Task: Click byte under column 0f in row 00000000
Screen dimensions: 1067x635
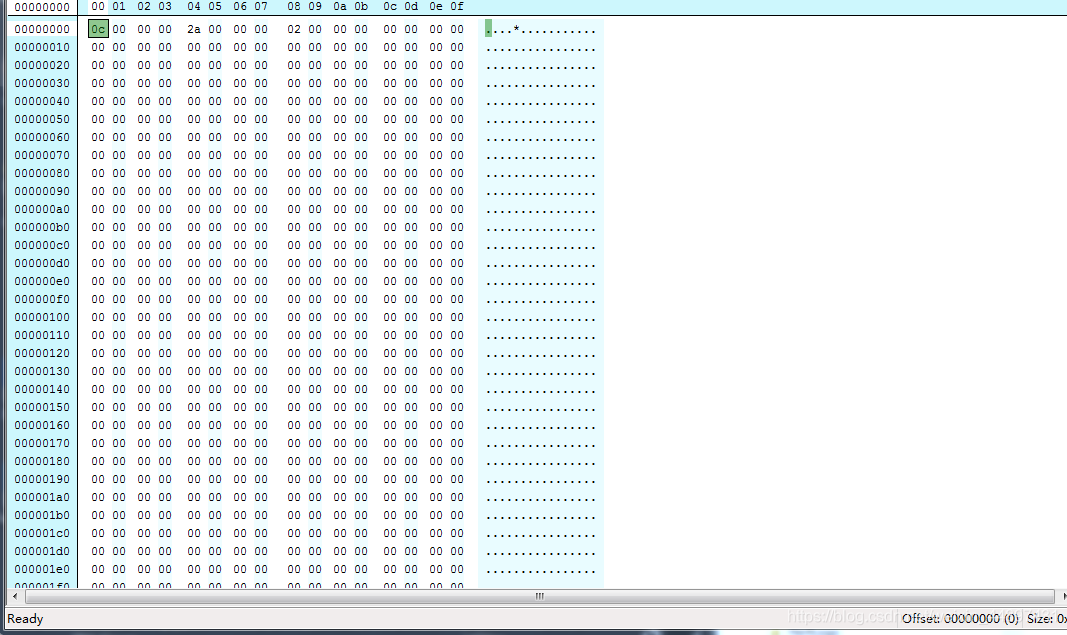Action: (x=457, y=29)
